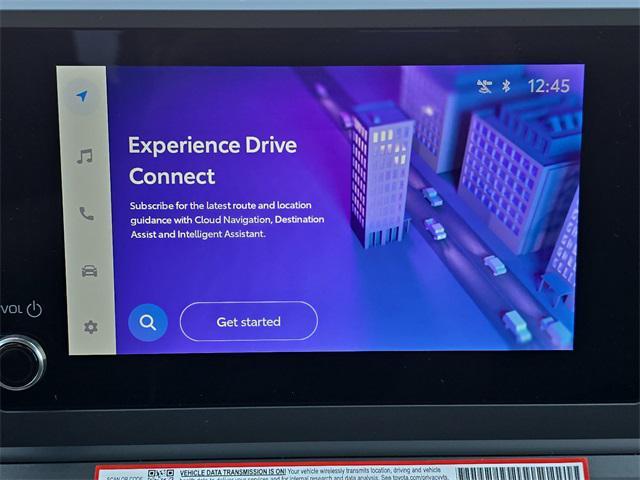Screen dimensions: 640x480
Task: Open the Vehicle car icon menu
Action: coord(89,271)
